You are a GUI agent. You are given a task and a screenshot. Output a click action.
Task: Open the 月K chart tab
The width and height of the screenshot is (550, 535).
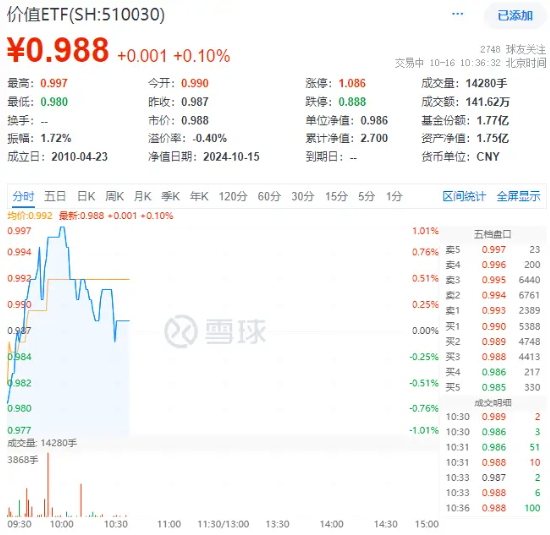143,196
